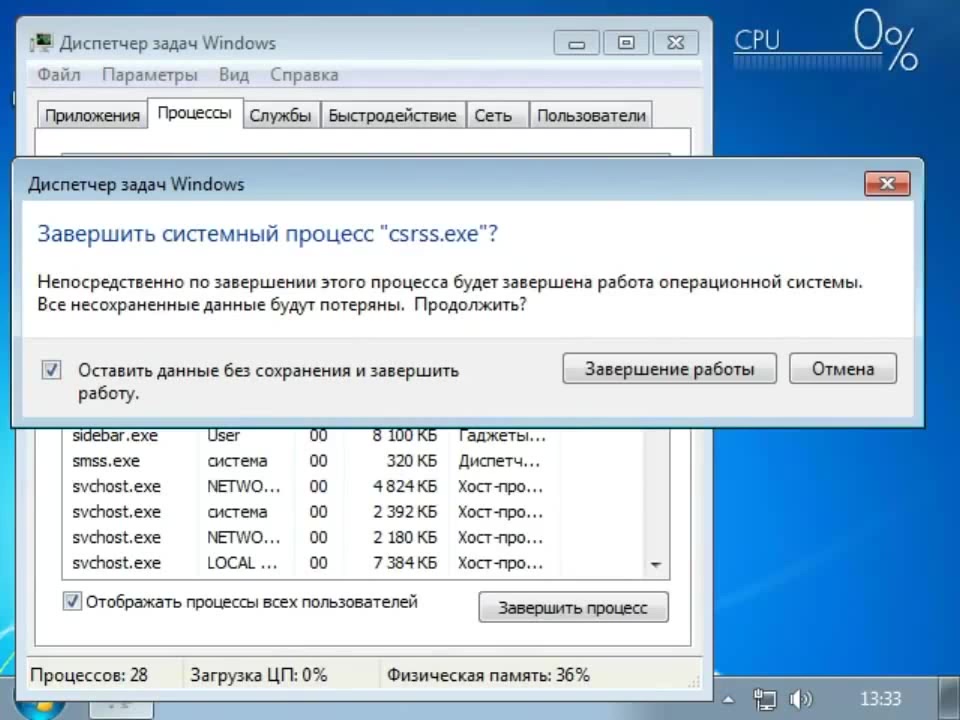Select the smss.exe process row
This screenshot has height=720, width=960.
click(x=107, y=461)
